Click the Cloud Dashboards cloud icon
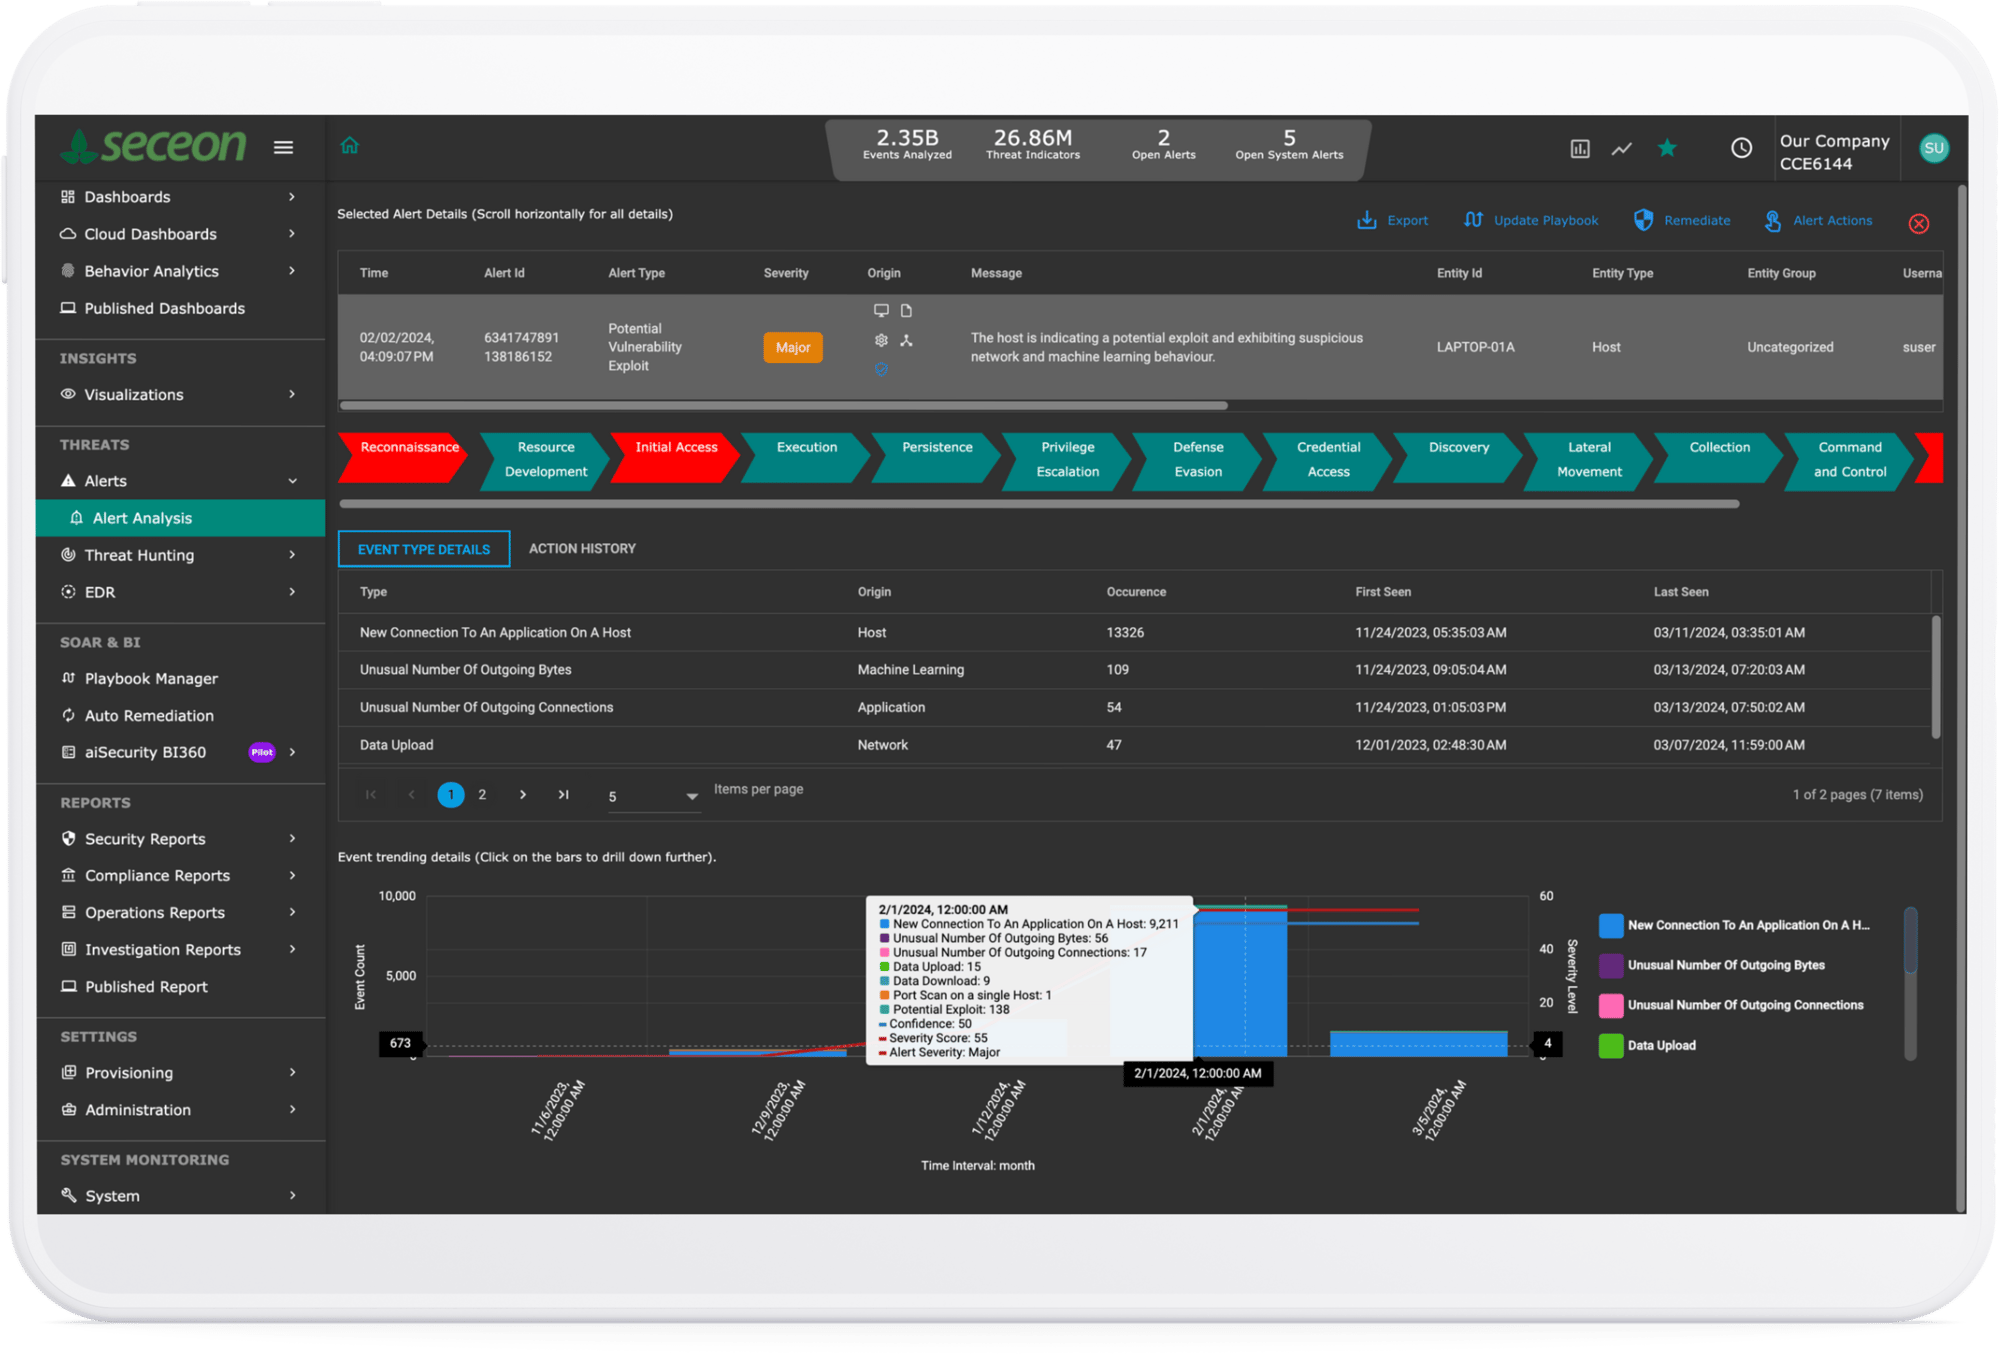Image resolution: width=2000 pixels, height=1355 pixels. click(68, 234)
